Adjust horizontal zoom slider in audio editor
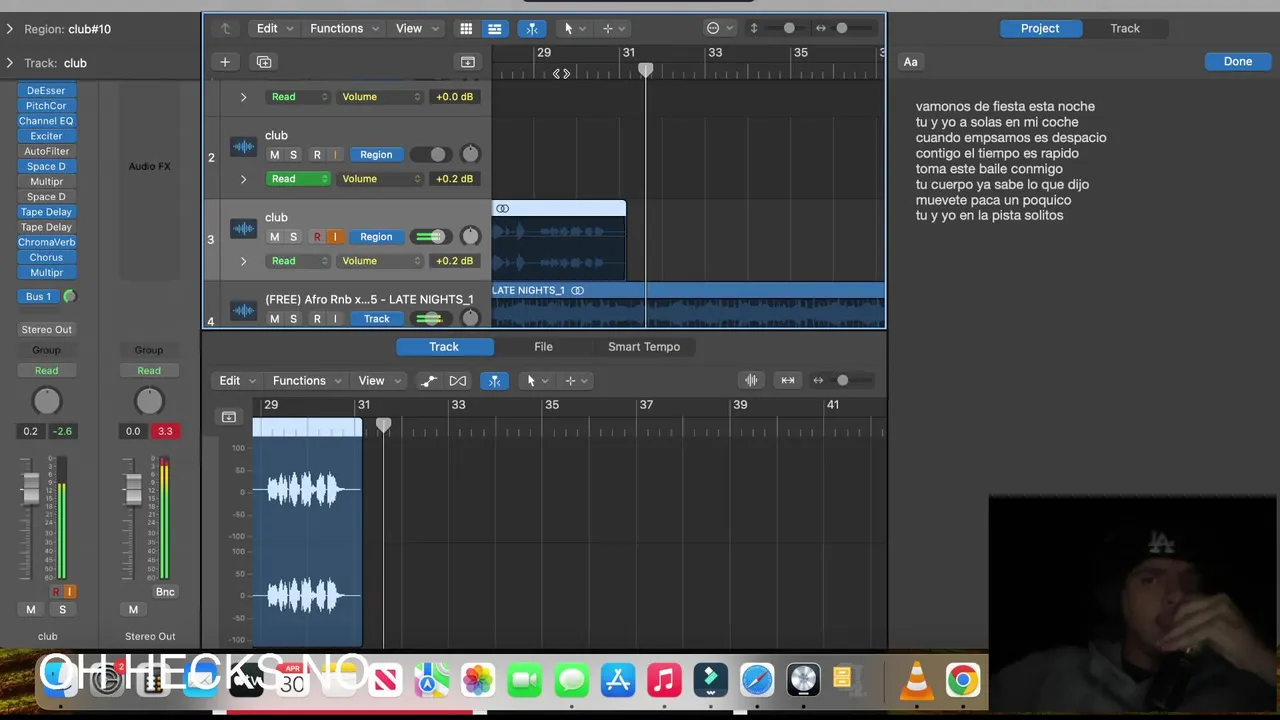The image size is (1280, 720). tap(843, 380)
